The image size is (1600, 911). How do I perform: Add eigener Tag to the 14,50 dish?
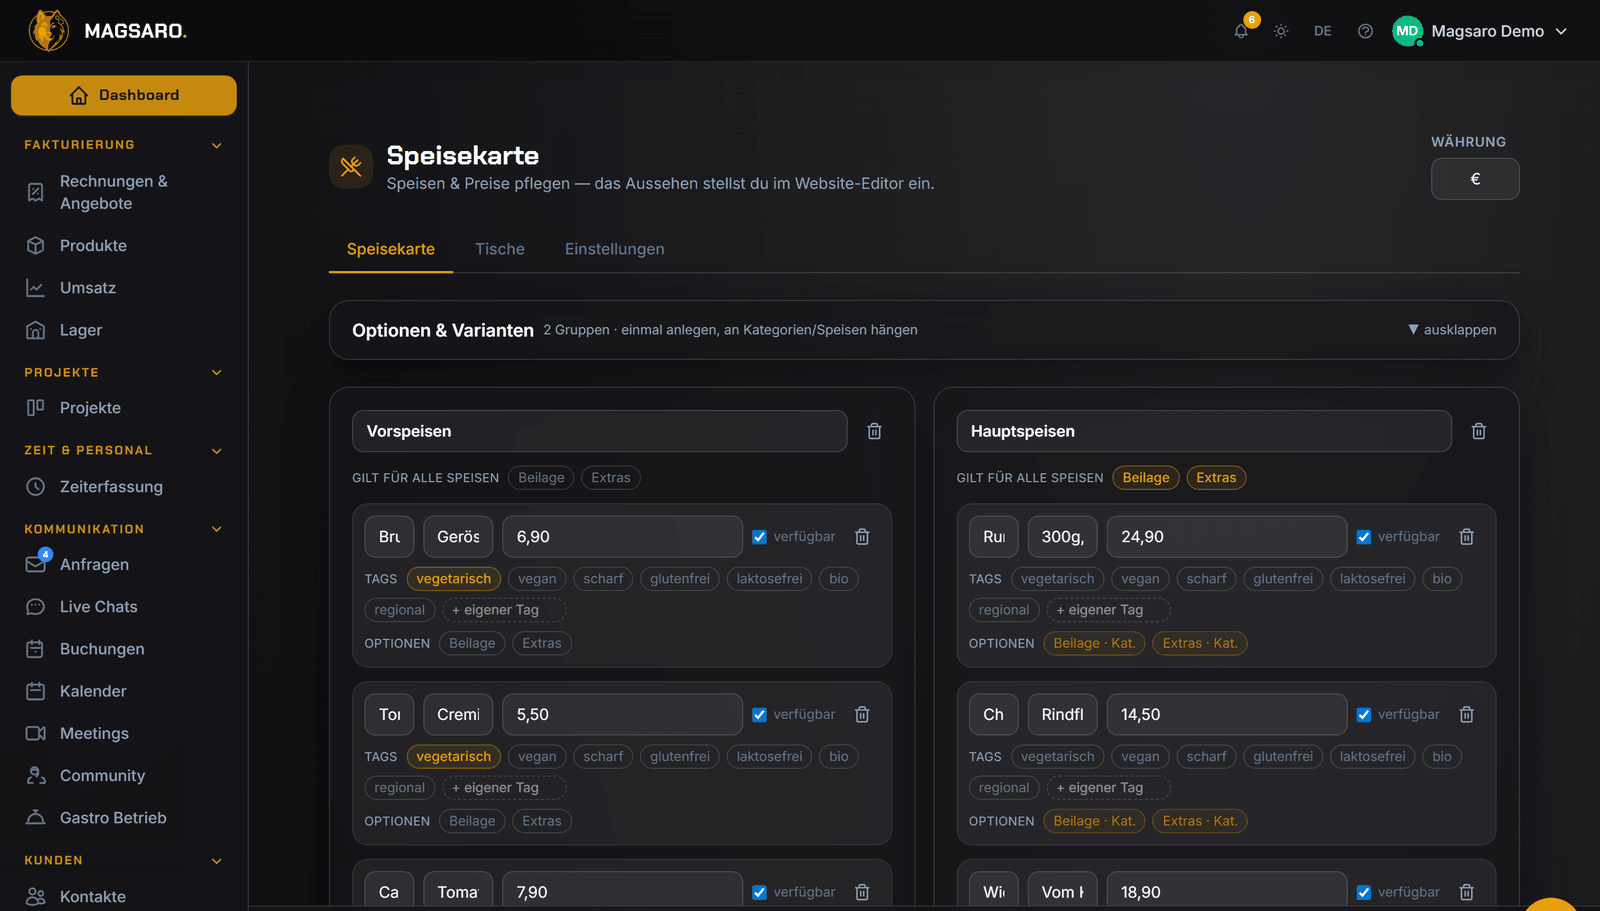pos(1108,788)
